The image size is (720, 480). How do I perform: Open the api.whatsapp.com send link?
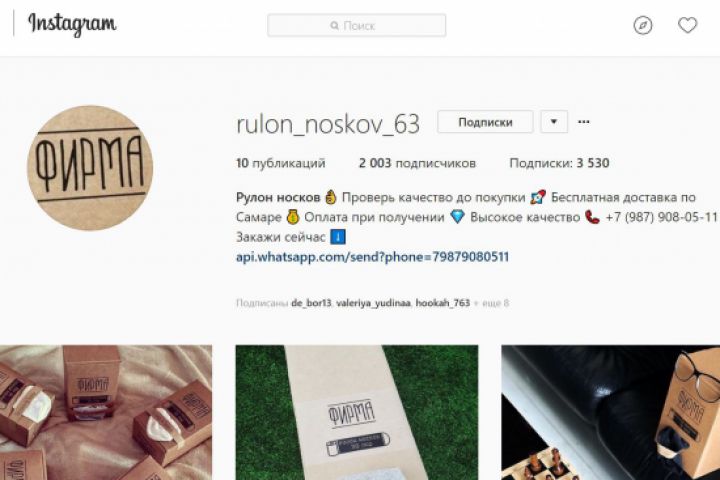372,257
